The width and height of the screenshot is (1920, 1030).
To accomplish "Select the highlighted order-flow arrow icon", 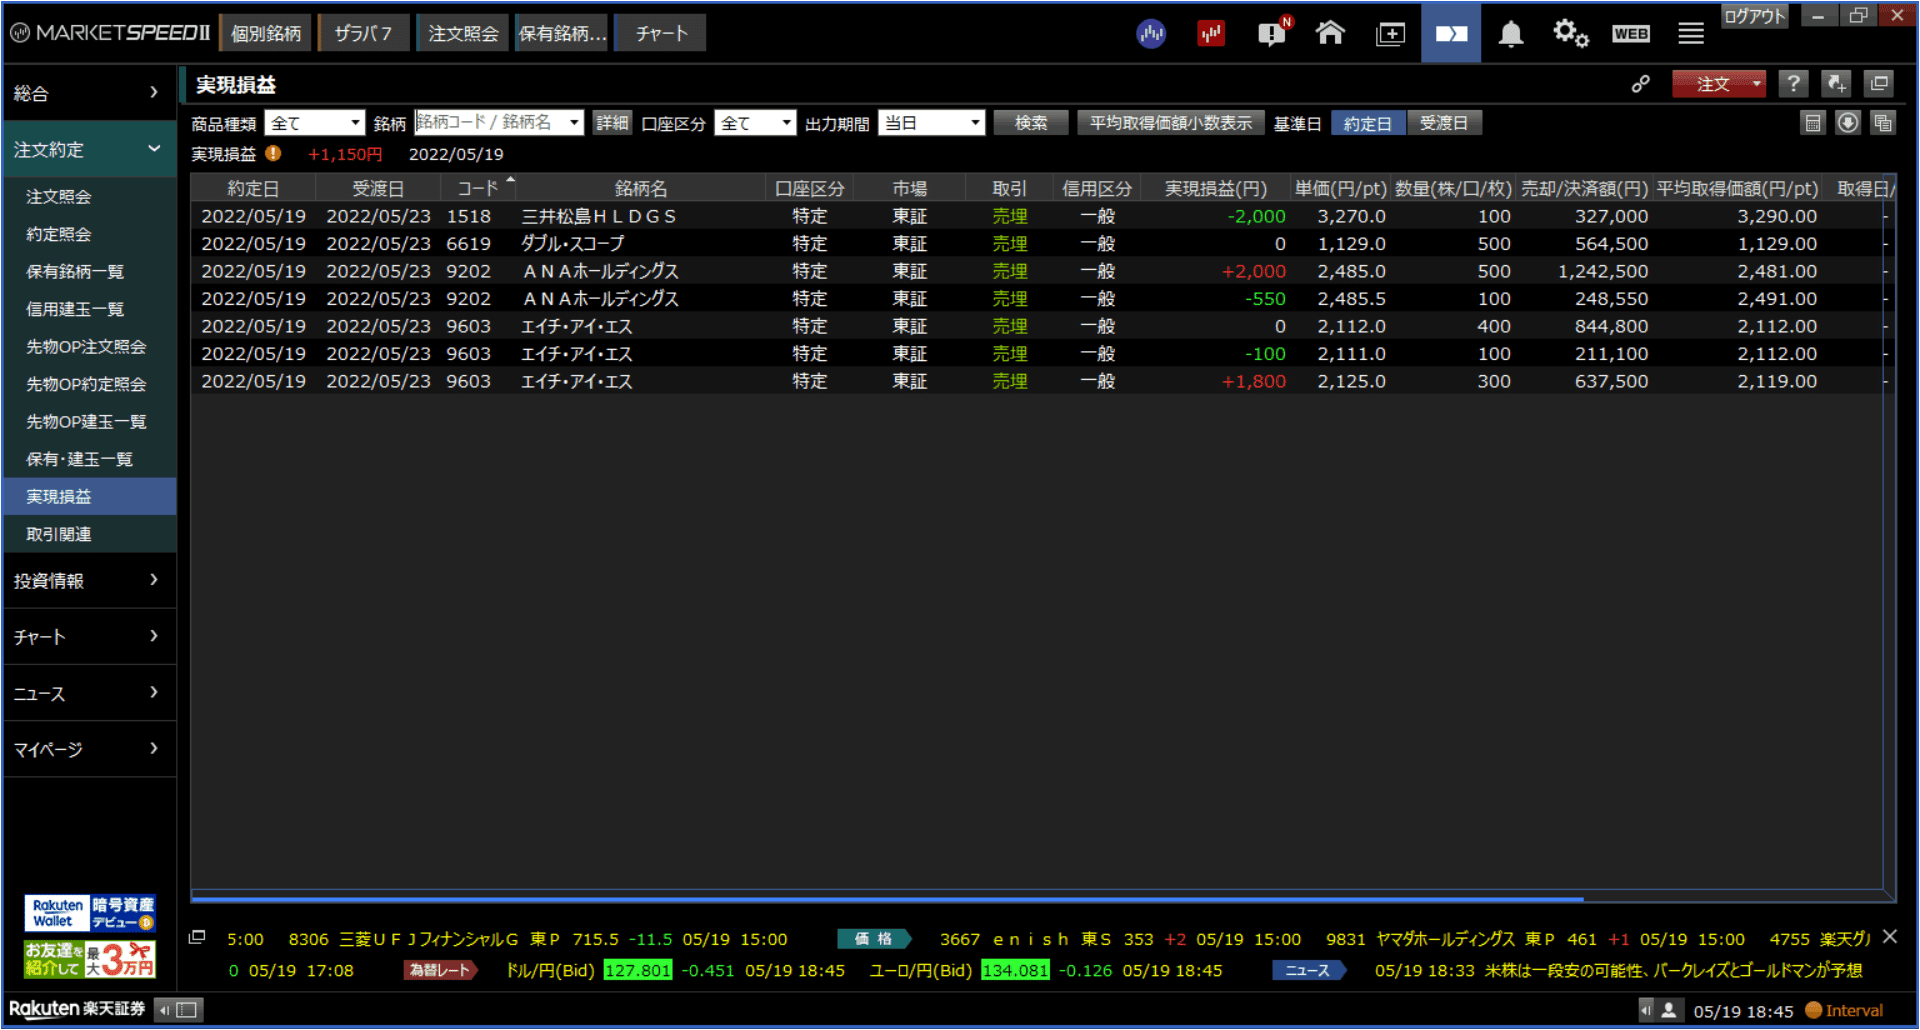I will click(1451, 33).
